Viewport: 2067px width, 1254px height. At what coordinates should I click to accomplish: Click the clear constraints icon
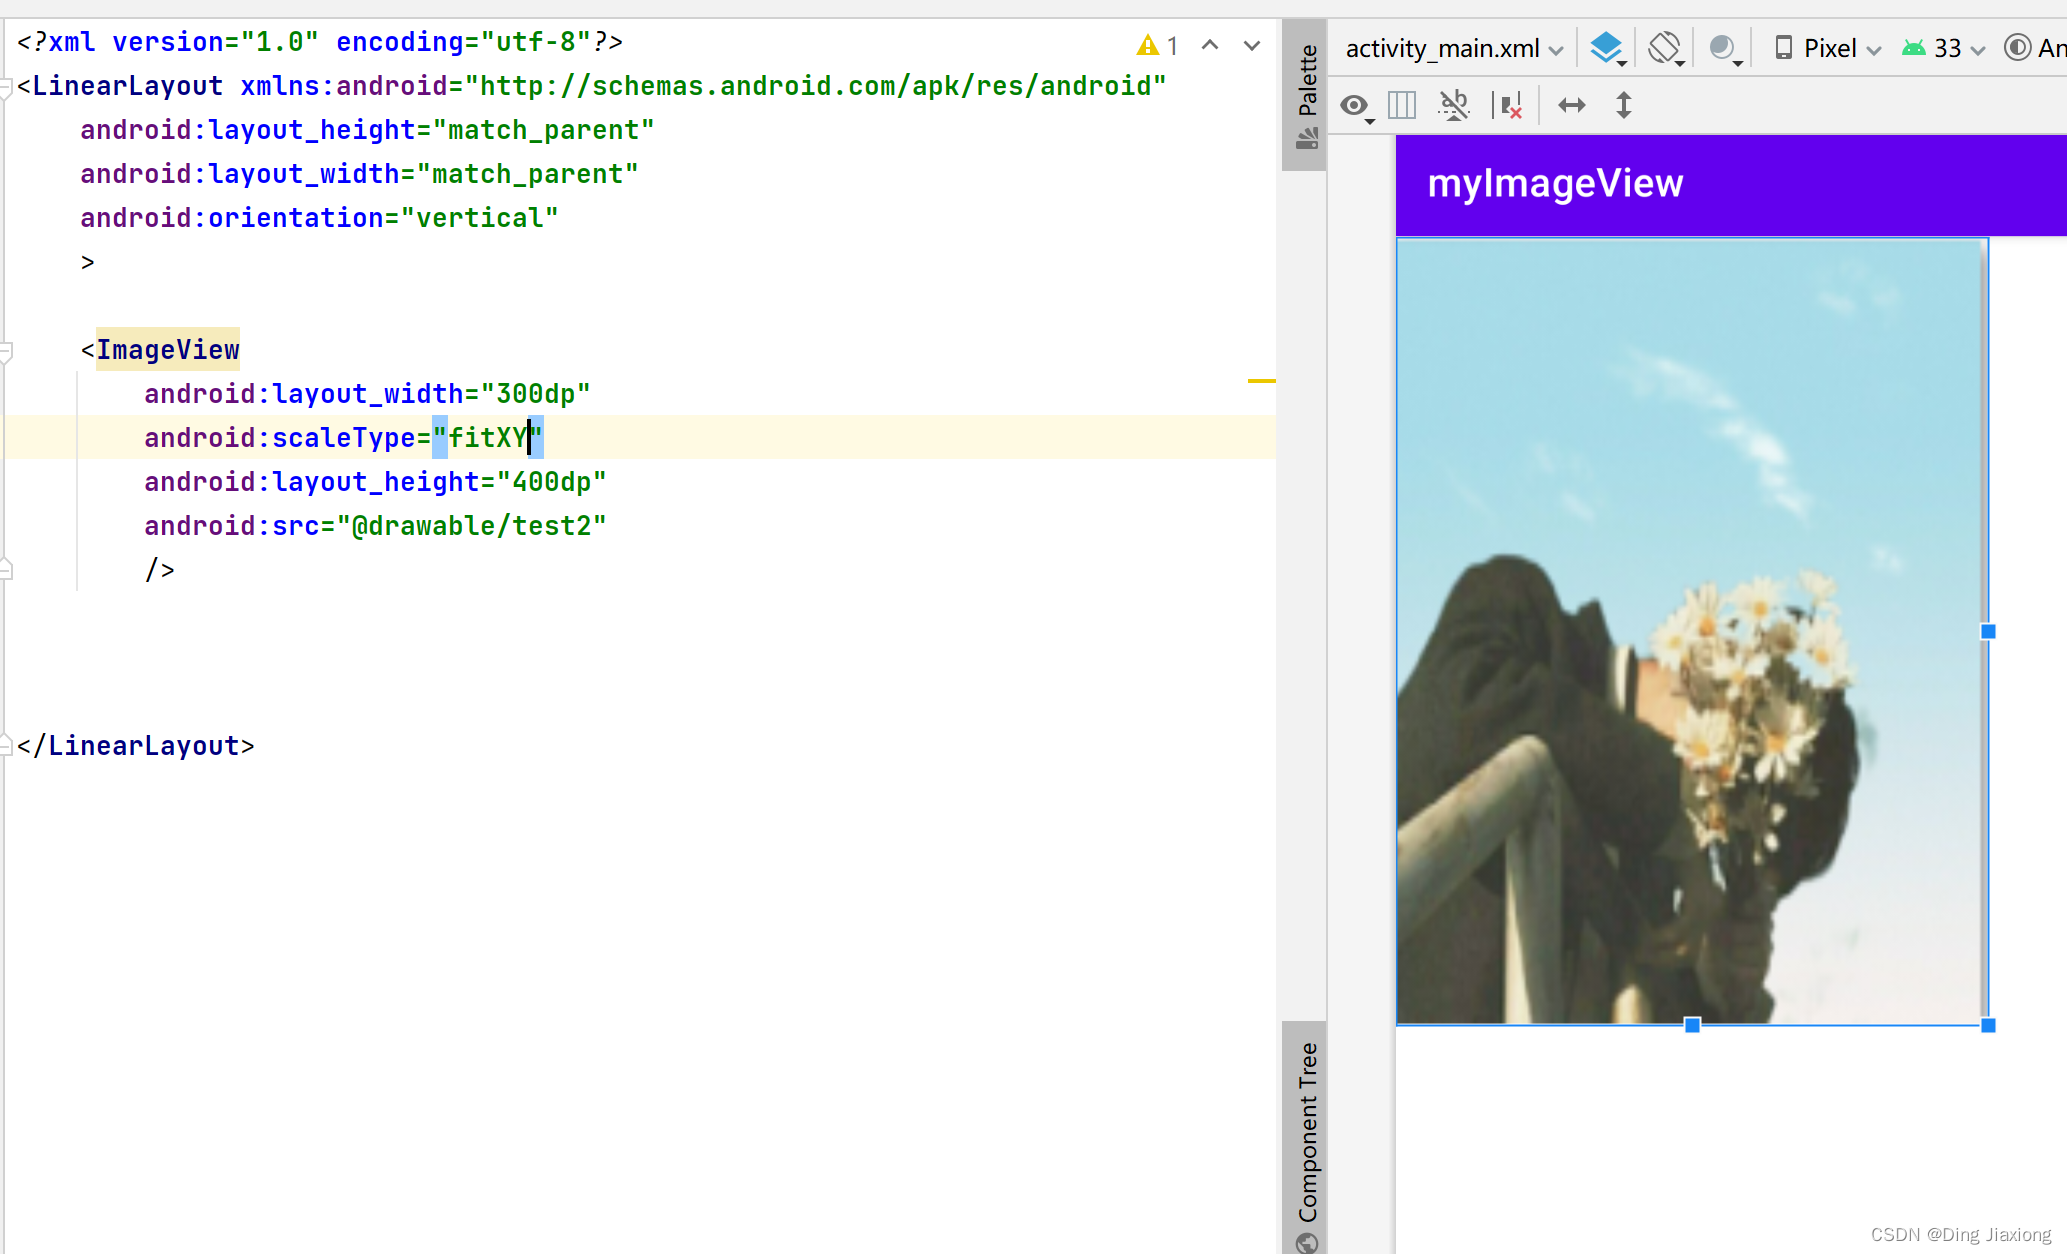coord(1508,105)
